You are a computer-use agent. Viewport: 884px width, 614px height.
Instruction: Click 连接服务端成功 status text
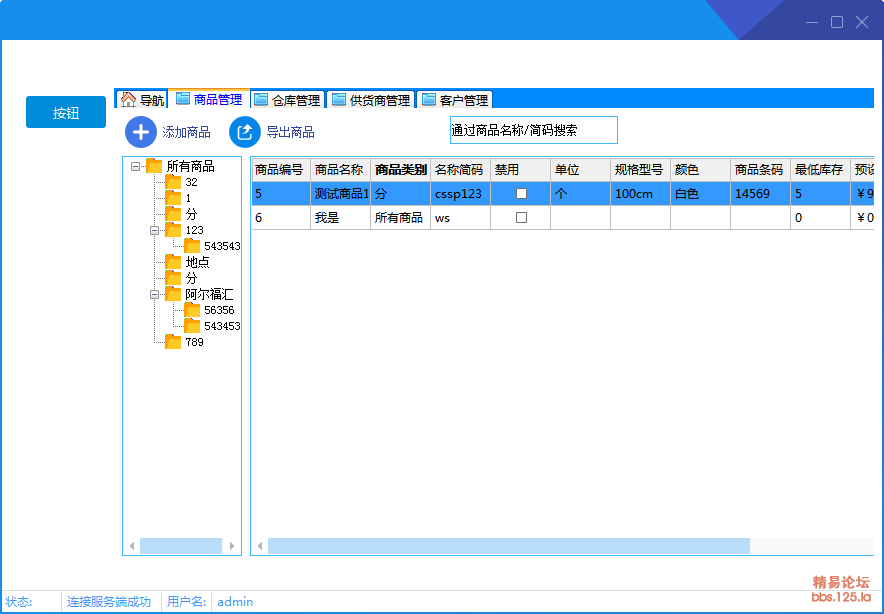click(109, 602)
